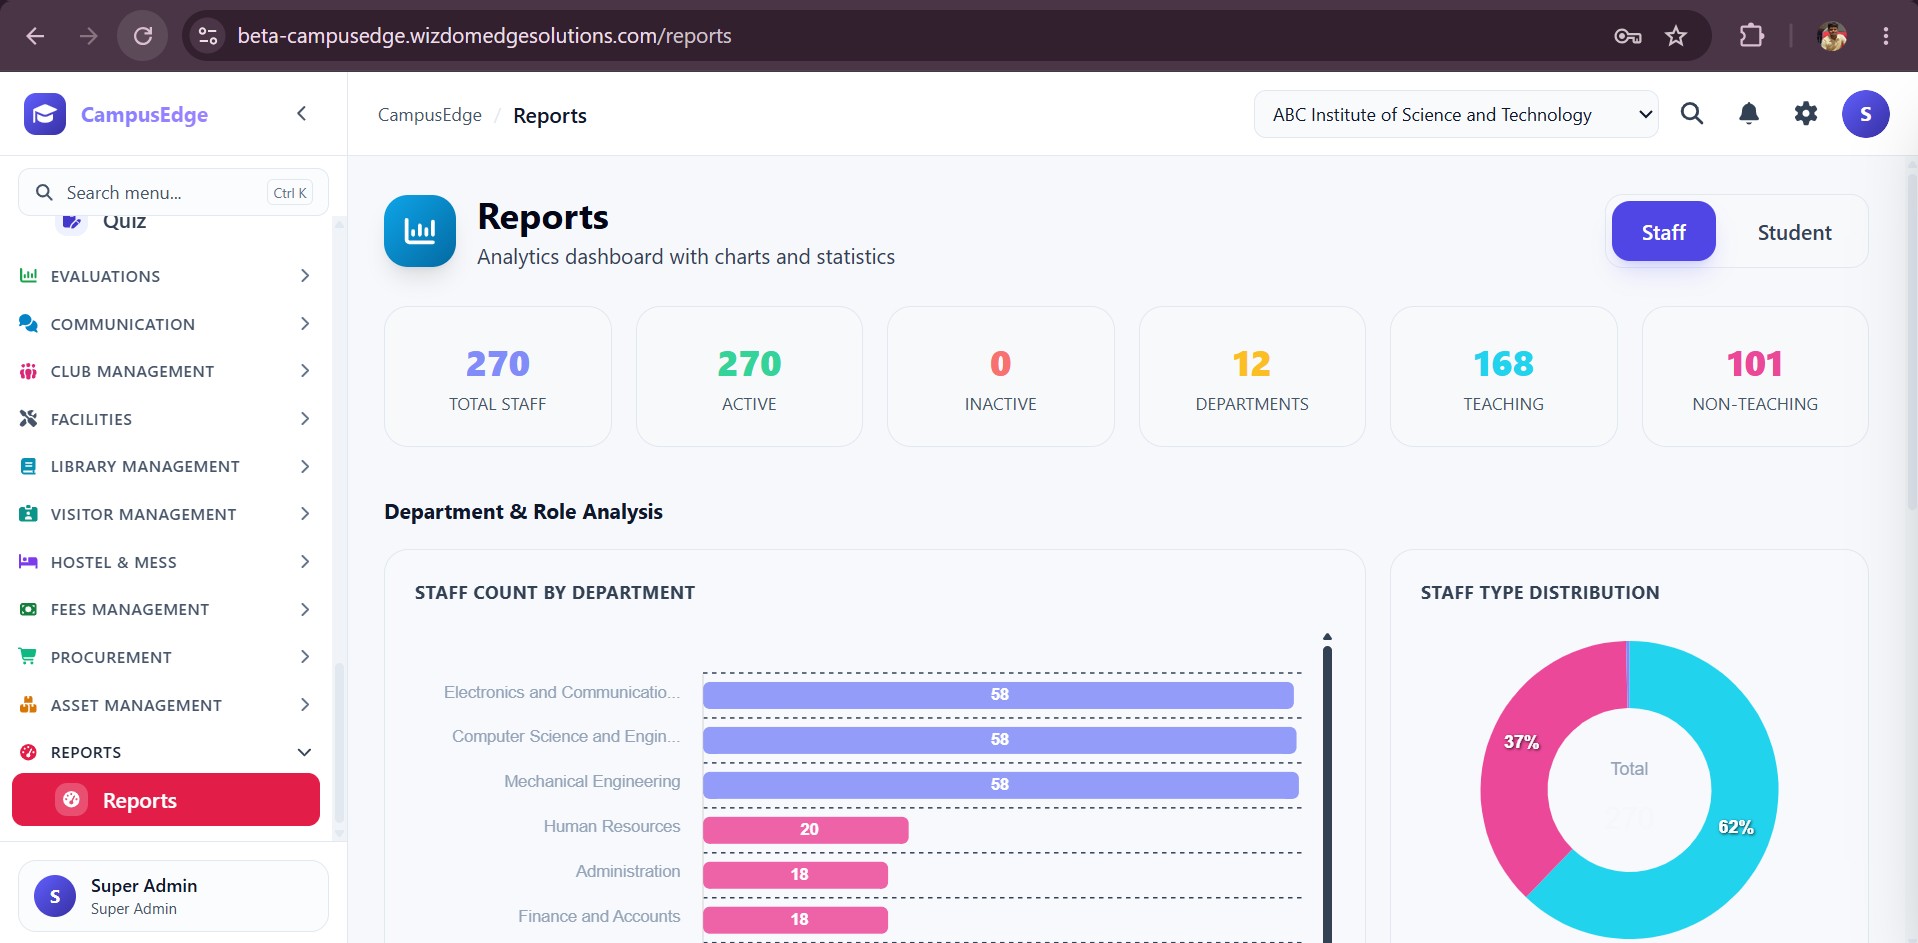Expand the Club Management menu chevron
The image size is (1918, 943).
[x=305, y=371]
